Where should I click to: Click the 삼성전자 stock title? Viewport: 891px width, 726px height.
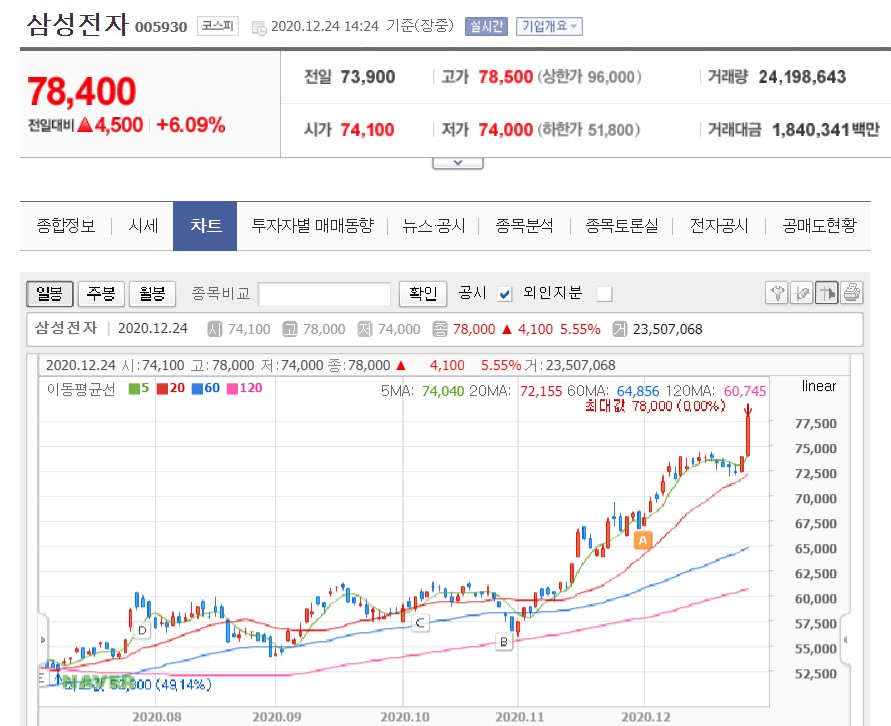click(x=78, y=25)
